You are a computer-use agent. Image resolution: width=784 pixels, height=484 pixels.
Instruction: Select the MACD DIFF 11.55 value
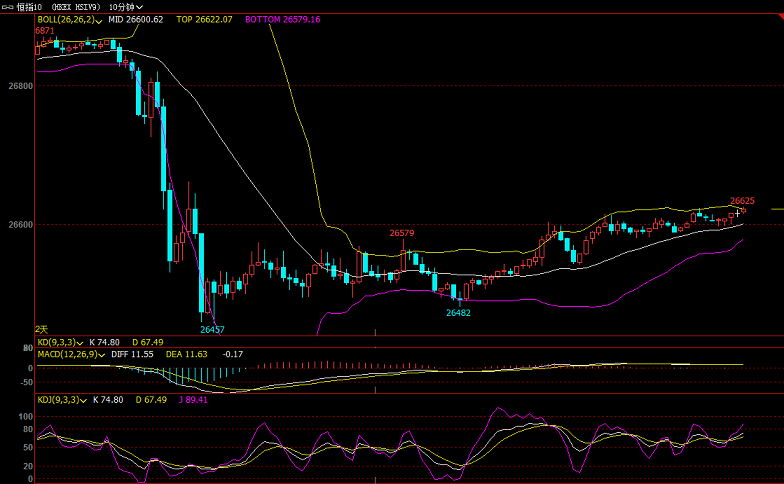(x=133, y=354)
